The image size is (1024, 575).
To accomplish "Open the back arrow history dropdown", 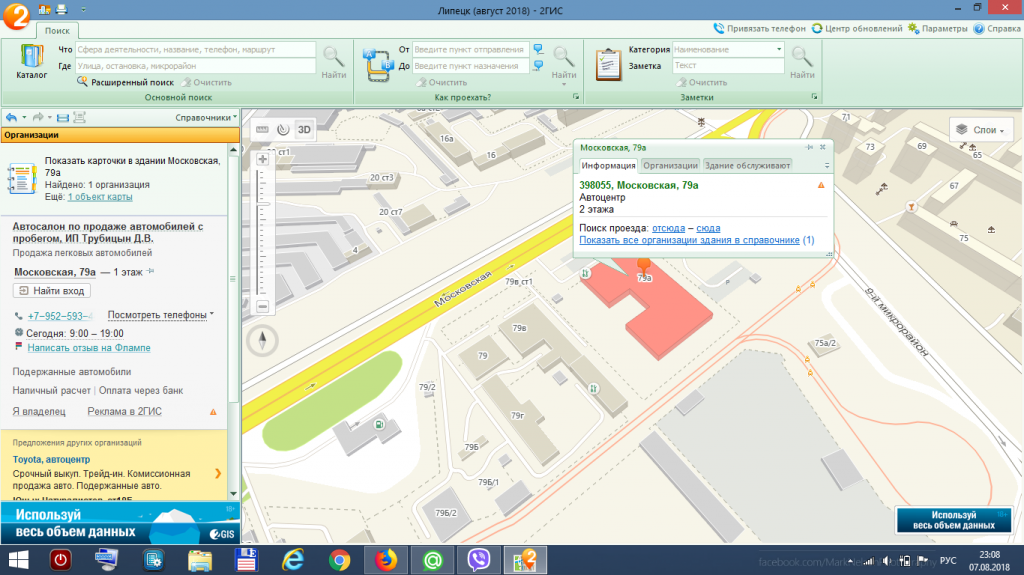I will pyautogui.click(x=24, y=118).
